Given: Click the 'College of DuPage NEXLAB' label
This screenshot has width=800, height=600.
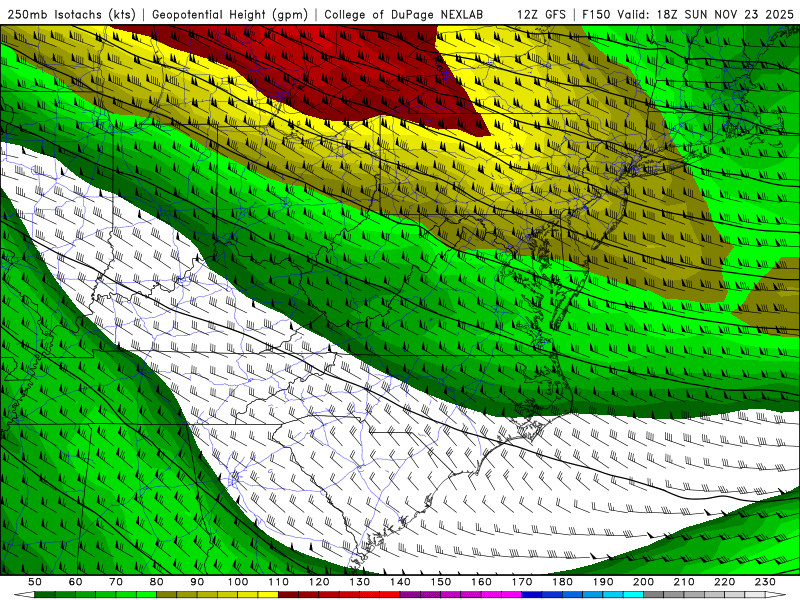Looking at the screenshot, I should 403,14.
